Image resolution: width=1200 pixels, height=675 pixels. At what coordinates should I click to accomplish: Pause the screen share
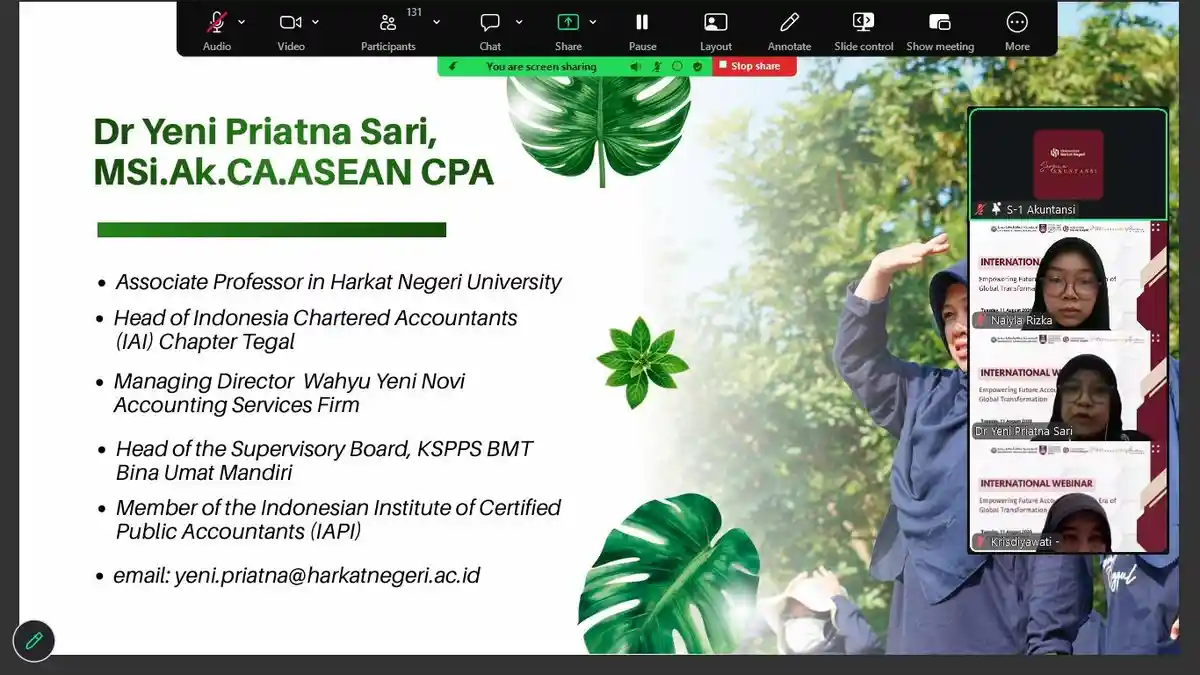point(642,22)
